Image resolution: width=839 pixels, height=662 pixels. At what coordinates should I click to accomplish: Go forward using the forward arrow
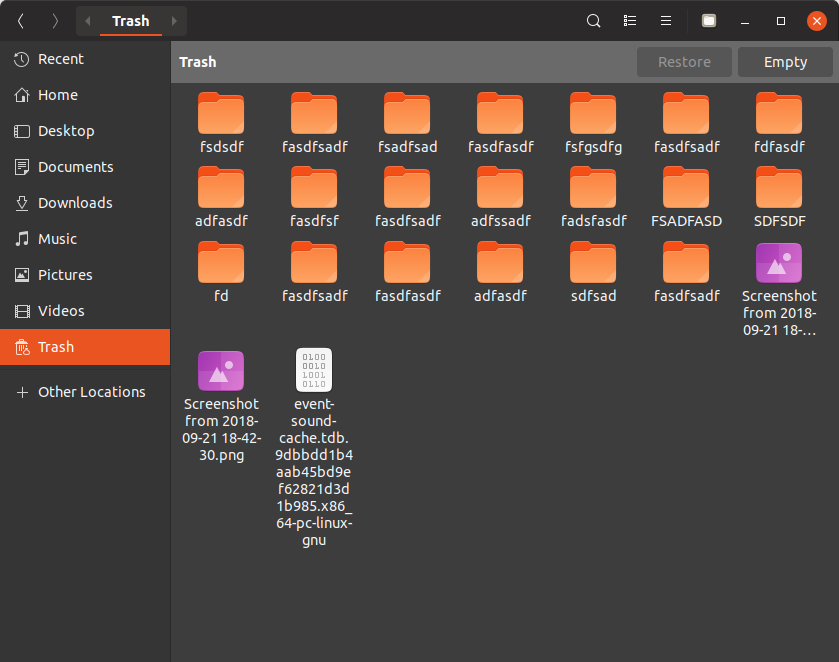tap(55, 21)
